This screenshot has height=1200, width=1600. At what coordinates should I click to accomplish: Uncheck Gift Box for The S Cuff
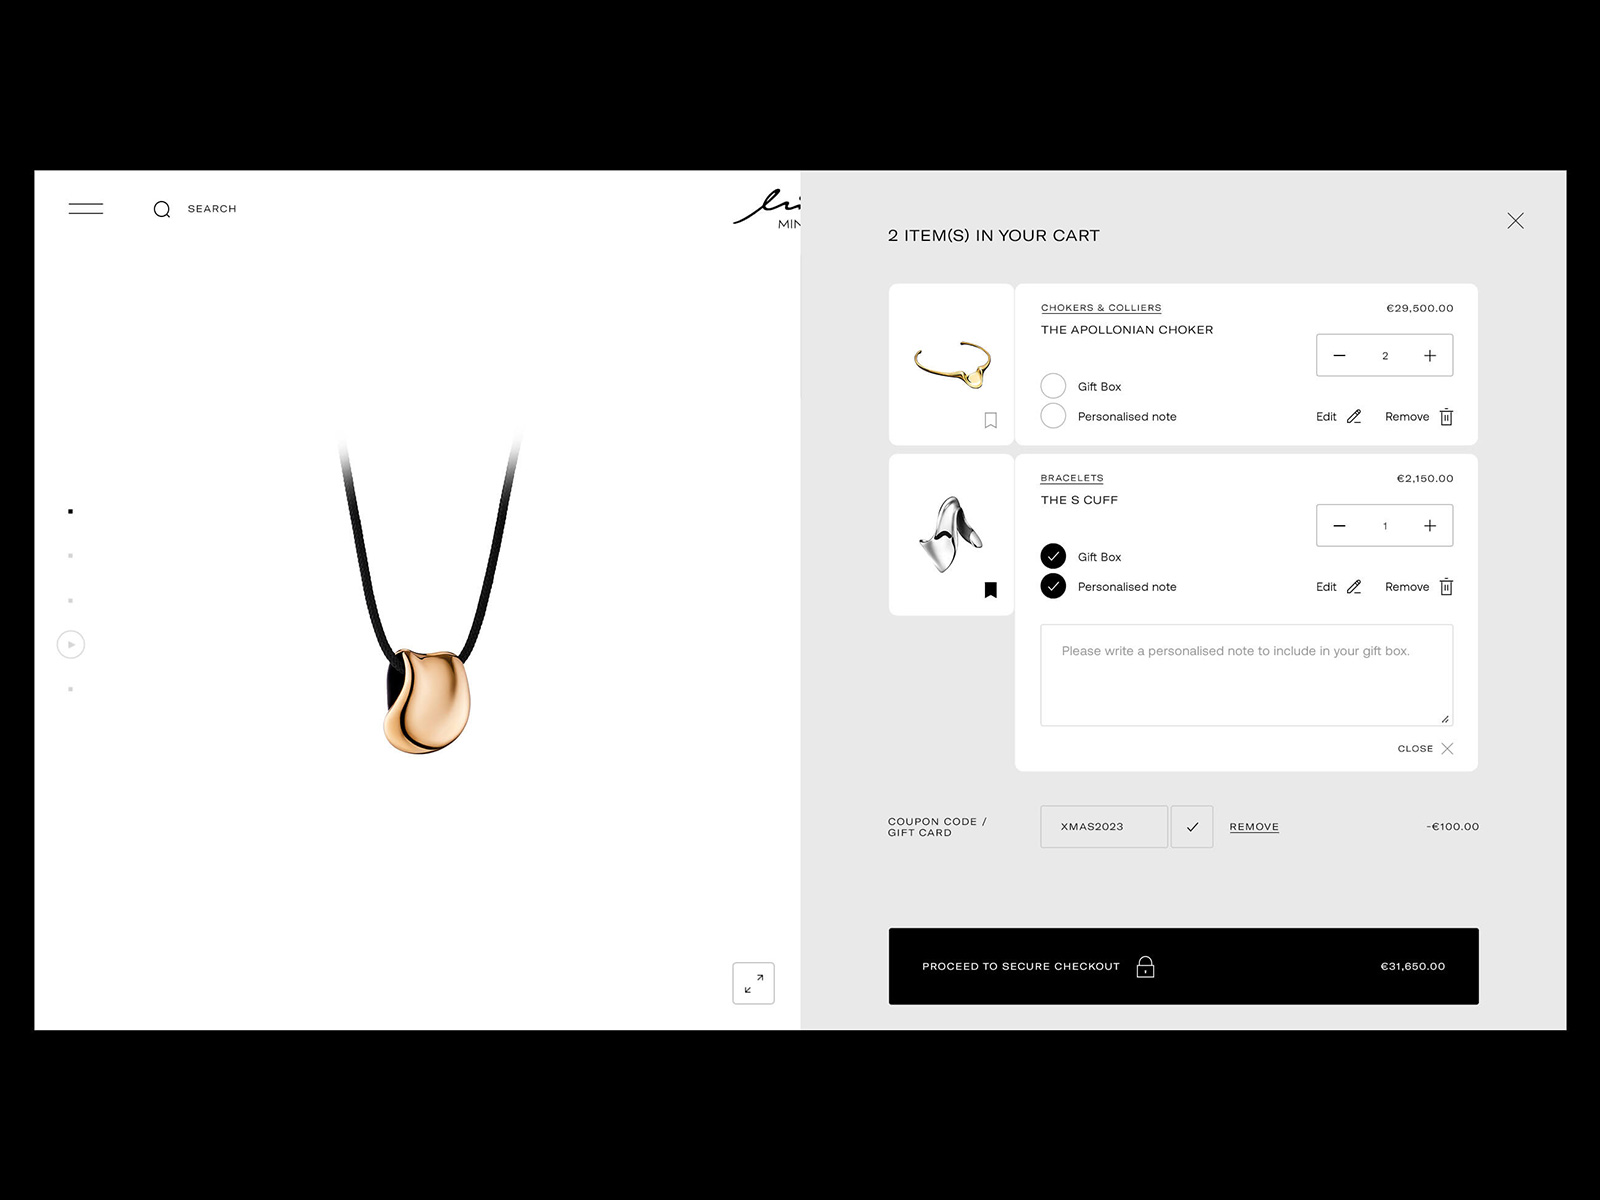click(x=1053, y=556)
